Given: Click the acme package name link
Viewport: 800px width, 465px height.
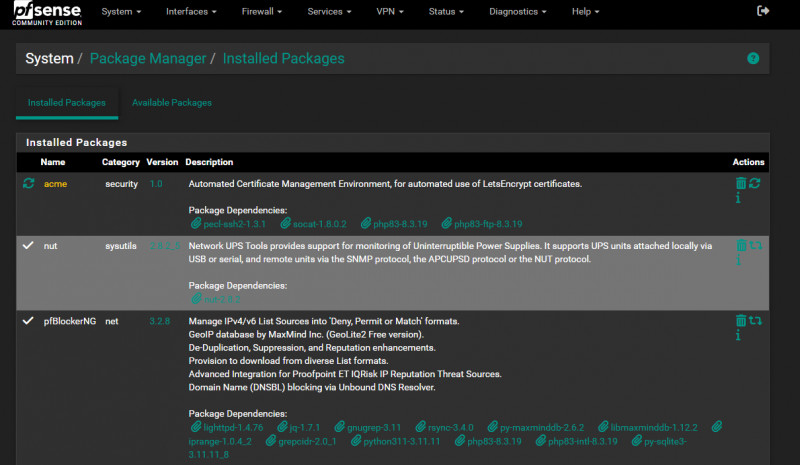Looking at the screenshot, I should pos(55,184).
